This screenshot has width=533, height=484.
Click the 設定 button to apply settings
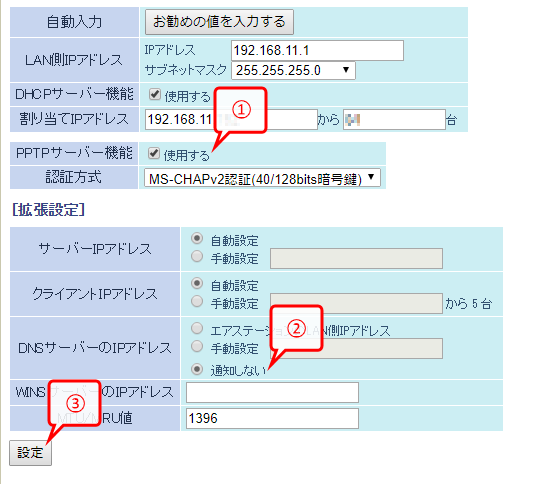[x=31, y=453]
